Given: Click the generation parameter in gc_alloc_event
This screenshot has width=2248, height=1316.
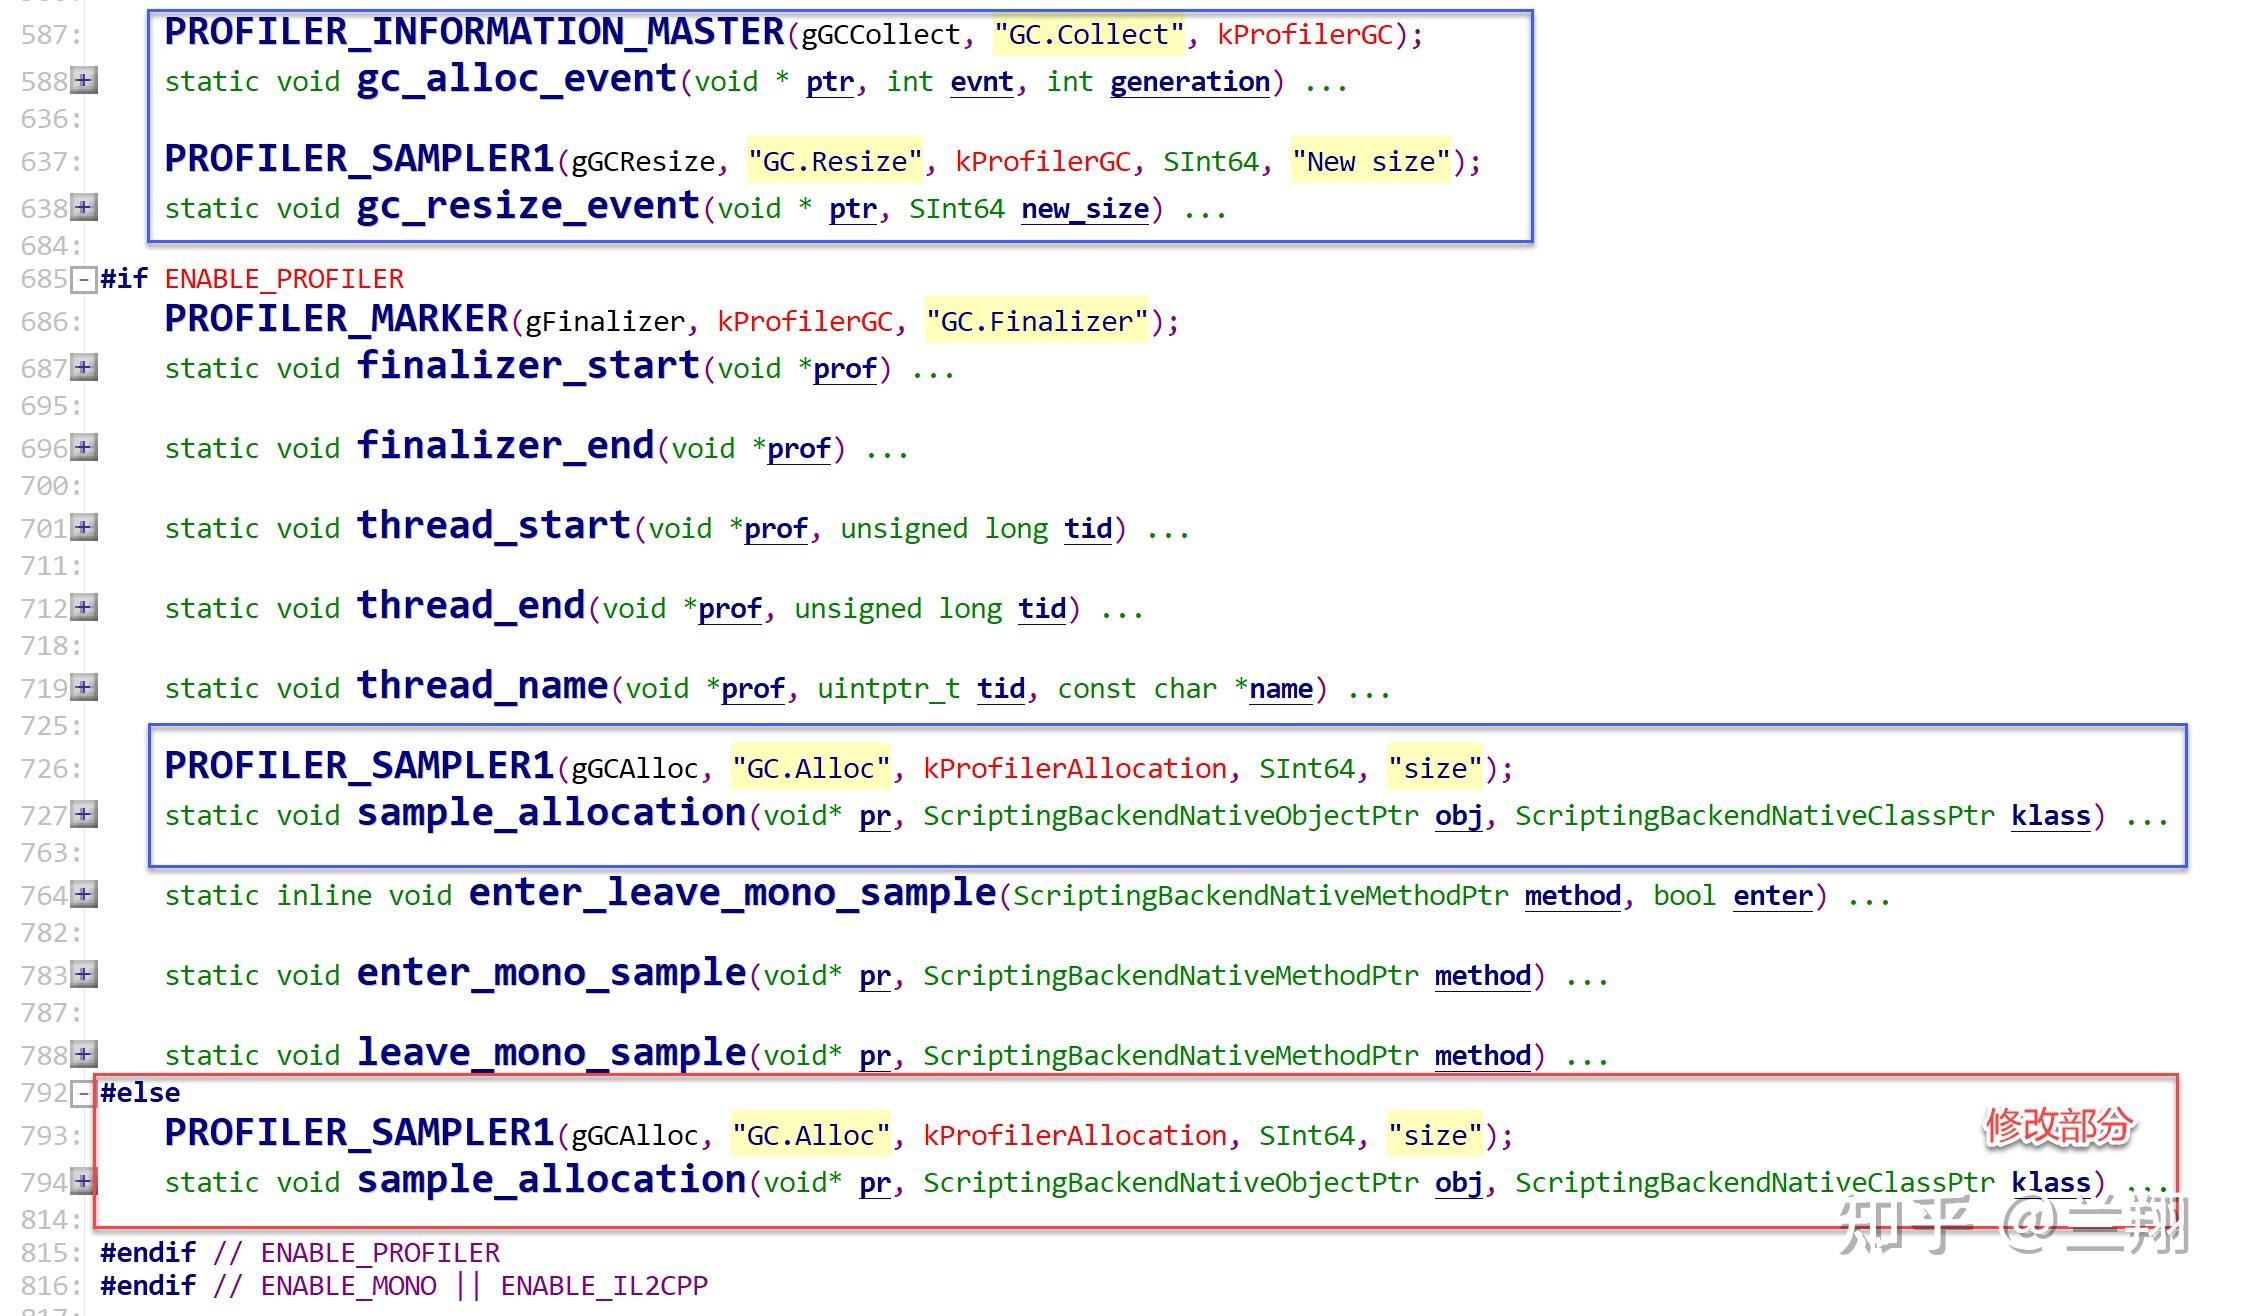Looking at the screenshot, I should 1190,82.
